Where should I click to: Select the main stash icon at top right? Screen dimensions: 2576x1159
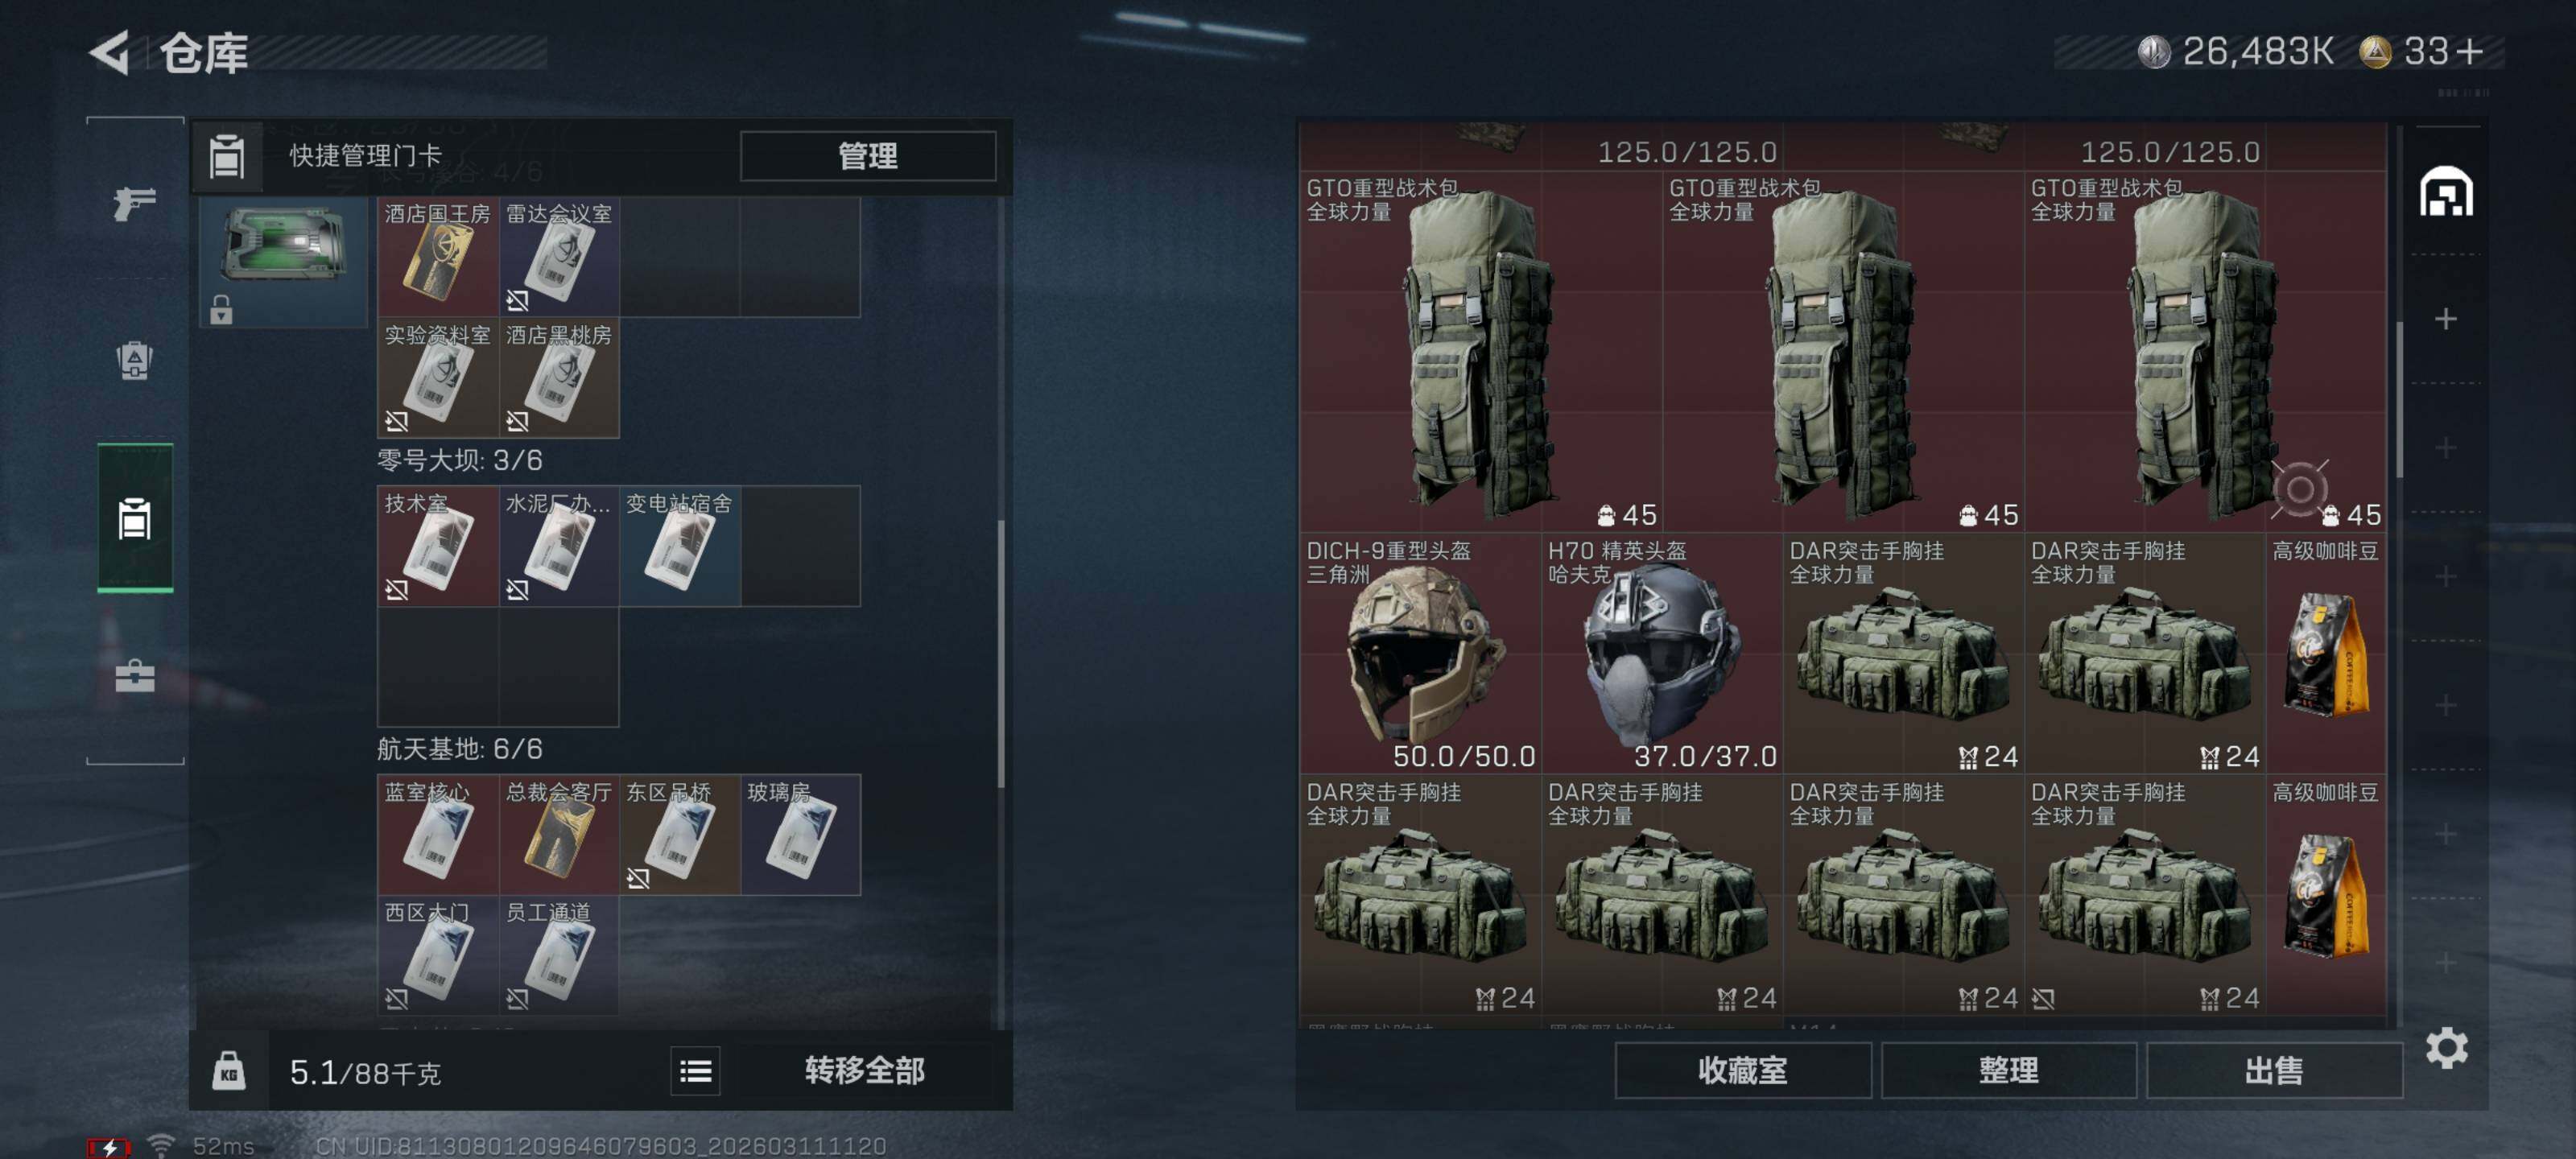click(x=2446, y=192)
